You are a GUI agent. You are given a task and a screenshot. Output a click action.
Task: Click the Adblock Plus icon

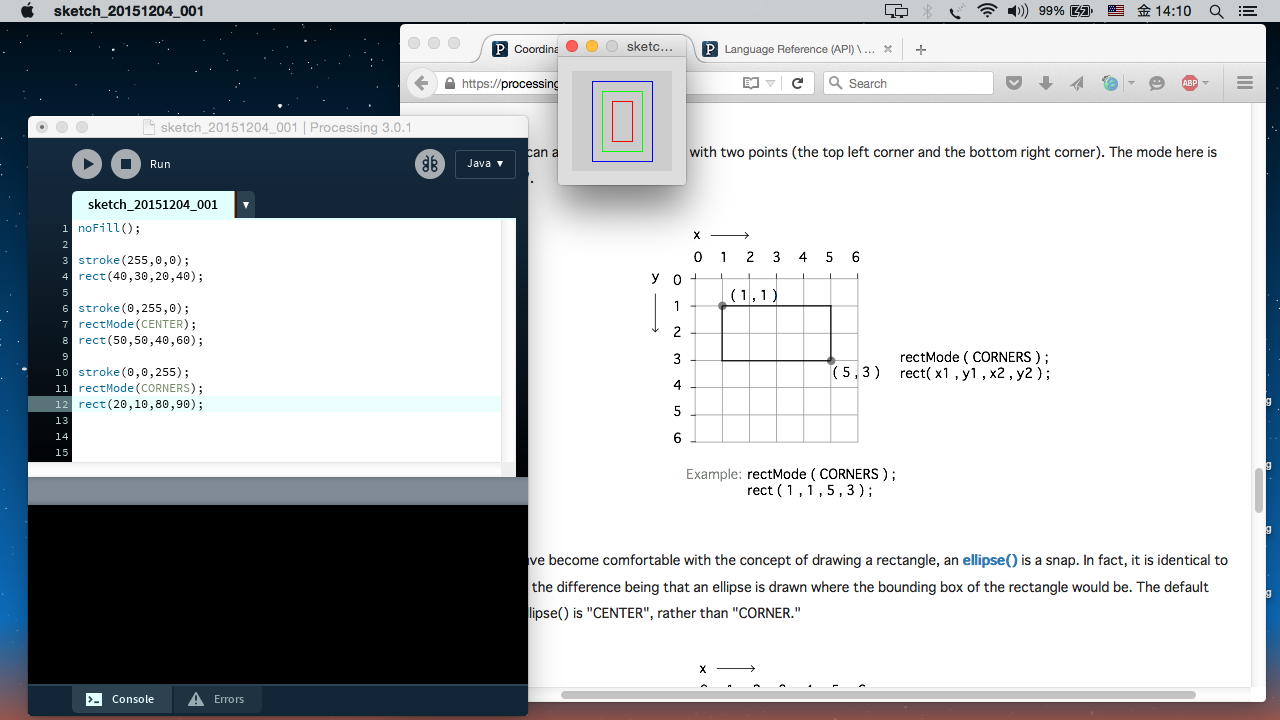pyautogui.click(x=1189, y=83)
